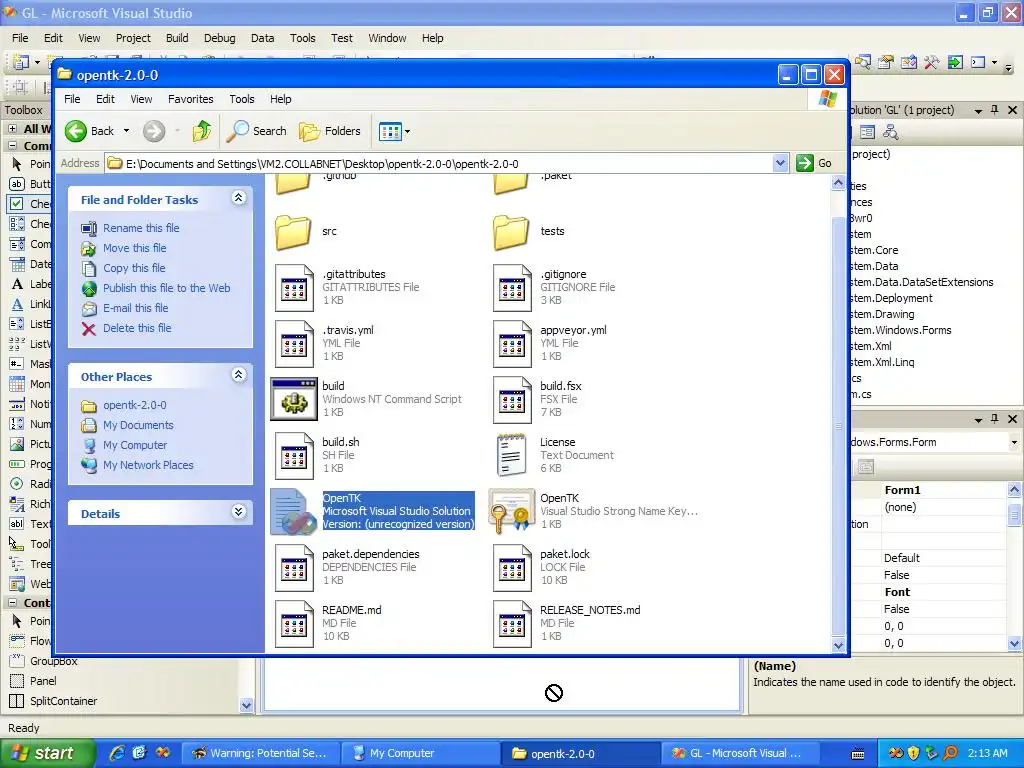Select the RELEASE_NOTES.md file icon

click(x=512, y=624)
